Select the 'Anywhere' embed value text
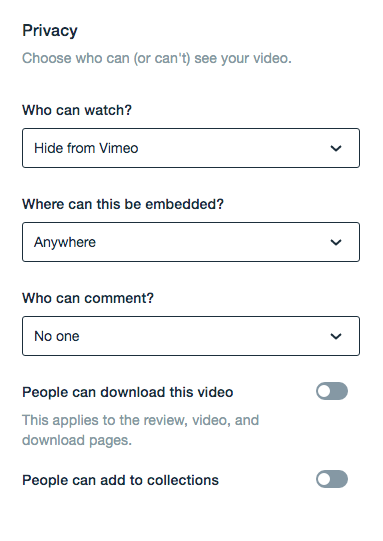This screenshot has width=383, height=541. pyautogui.click(x=65, y=243)
